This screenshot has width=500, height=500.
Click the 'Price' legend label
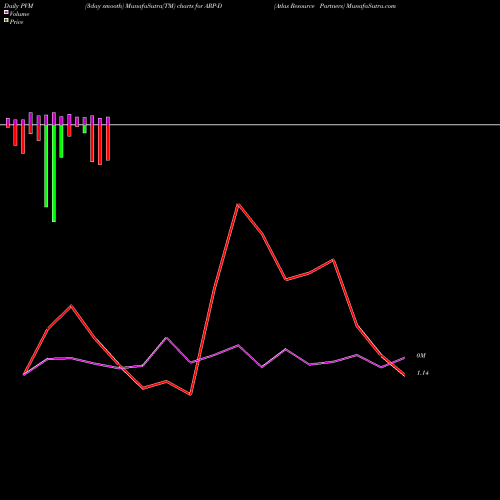click(16, 22)
